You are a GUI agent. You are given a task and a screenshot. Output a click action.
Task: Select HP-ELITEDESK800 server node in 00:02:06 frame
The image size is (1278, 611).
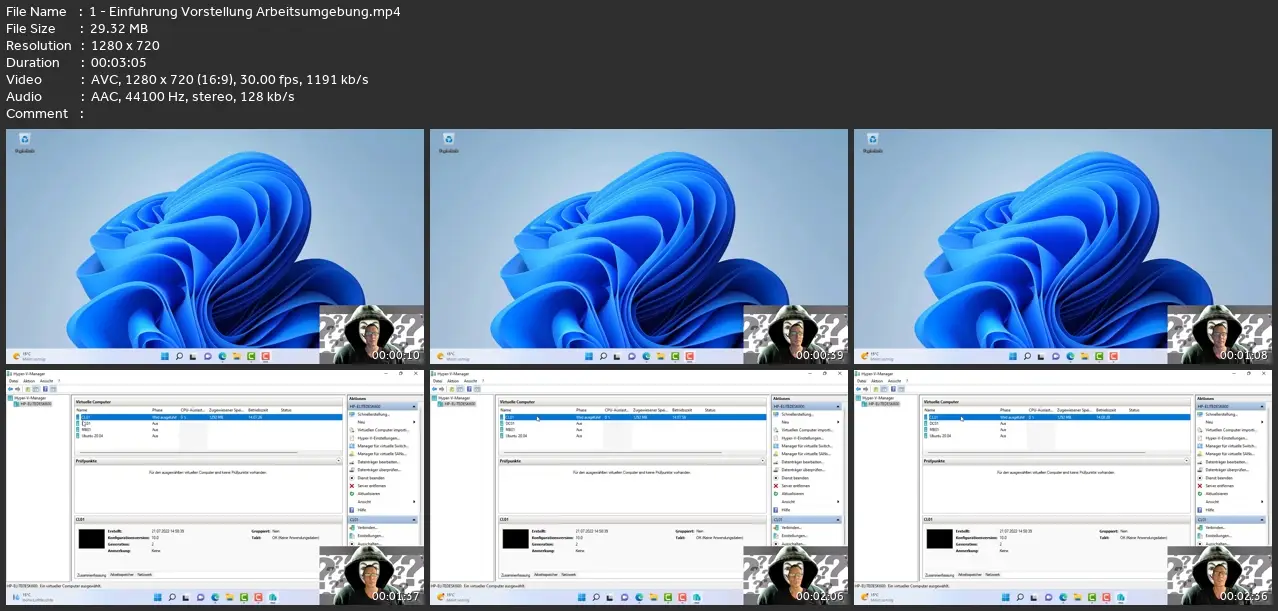pos(456,404)
